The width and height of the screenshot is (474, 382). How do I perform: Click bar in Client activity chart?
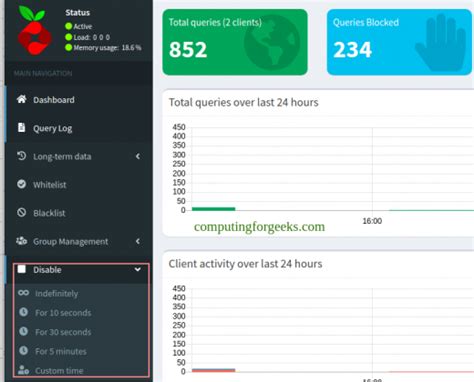tap(214, 370)
